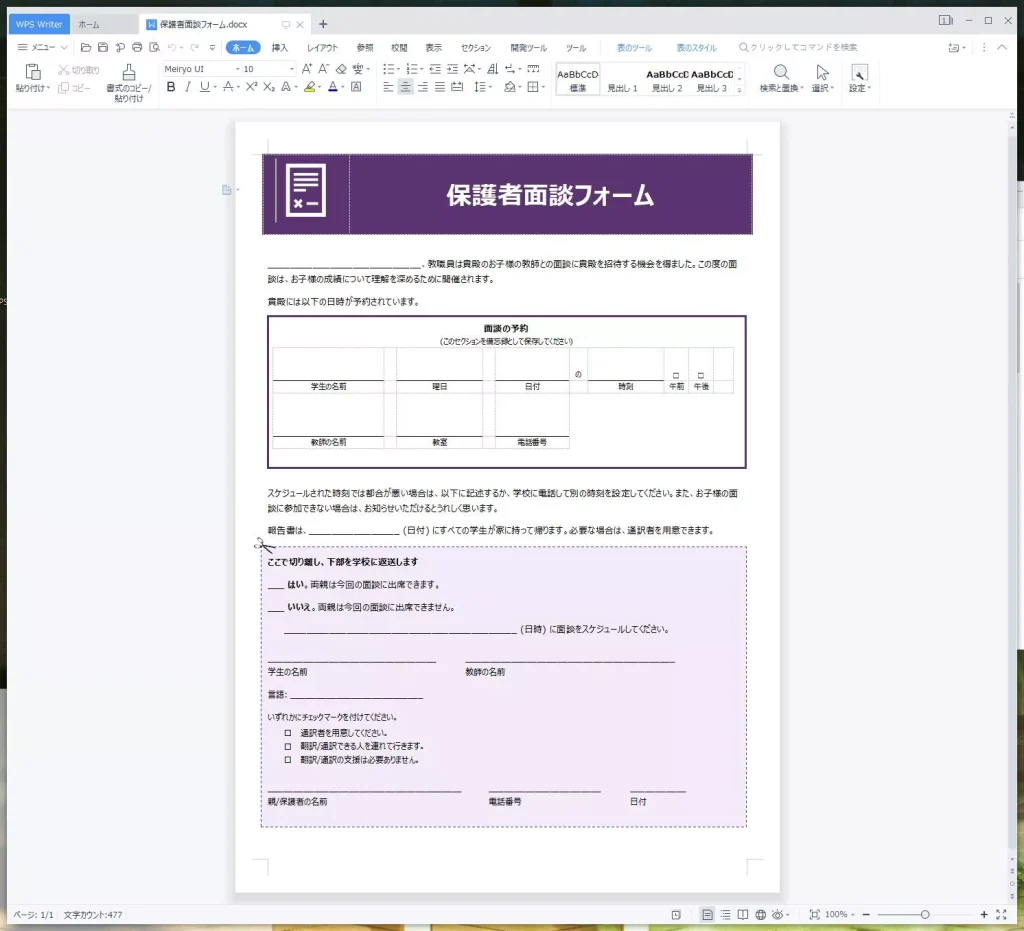Viewport: 1024px width, 931px height.
Task: Click the メニュー button at top left
Action: (x=42, y=48)
